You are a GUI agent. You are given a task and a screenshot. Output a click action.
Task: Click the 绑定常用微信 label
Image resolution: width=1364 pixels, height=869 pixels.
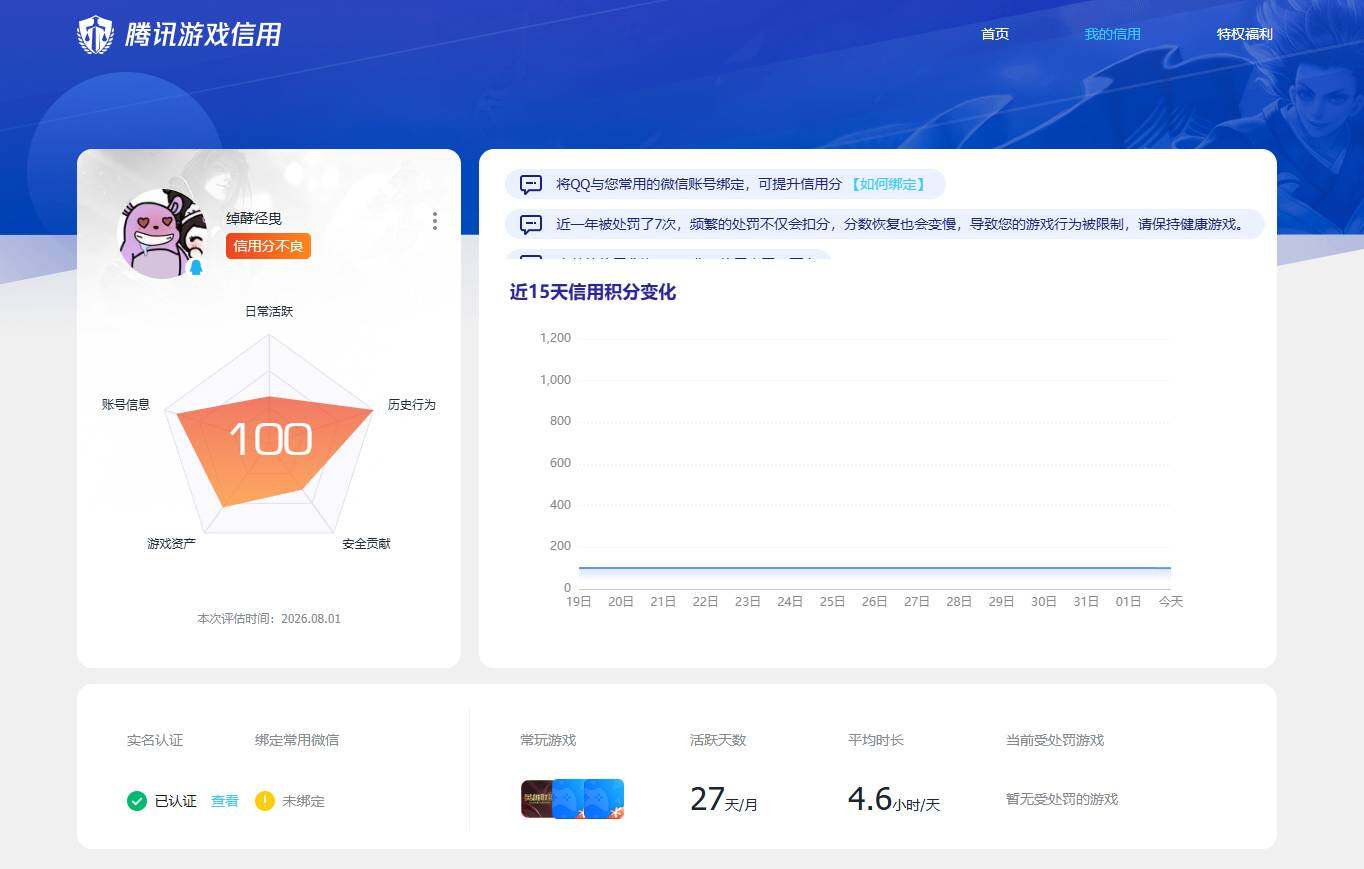tap(297, 741)
